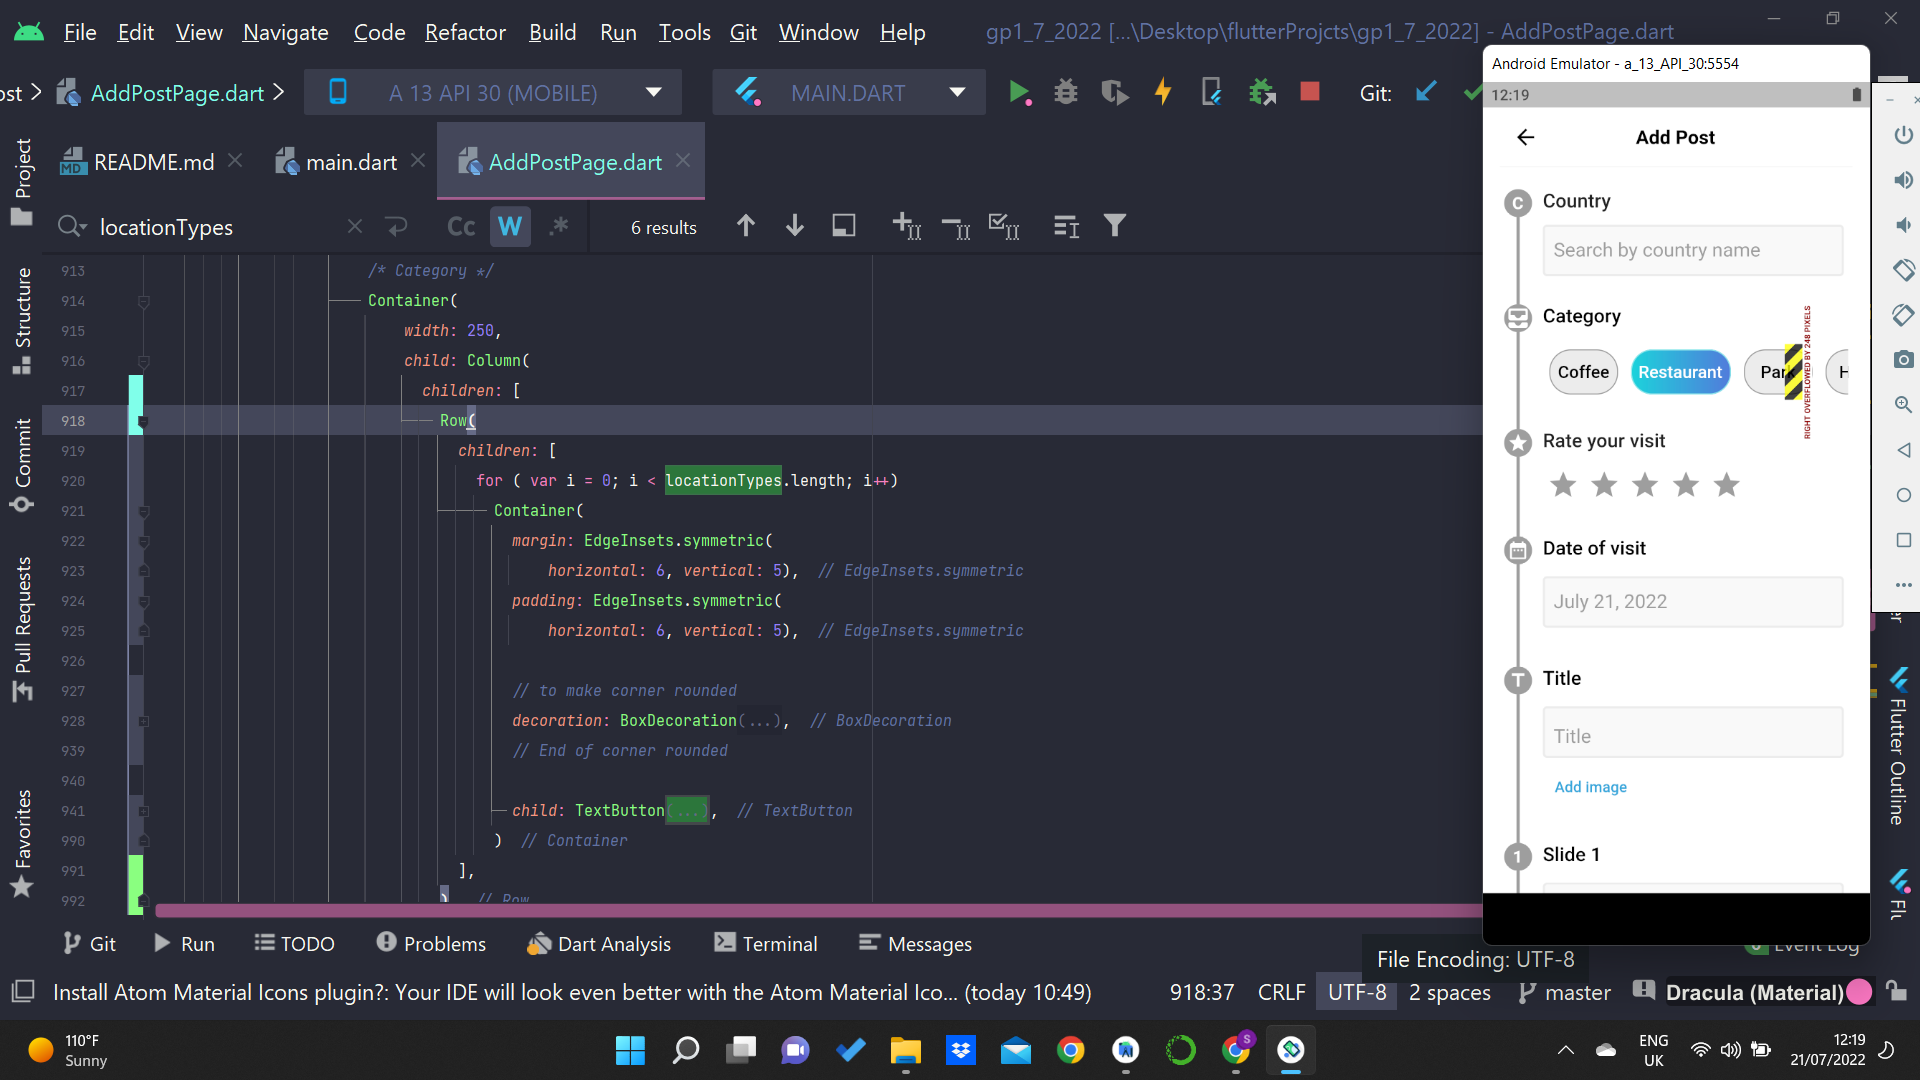Click the Add image link in emulator

[x=1590, y=787]
